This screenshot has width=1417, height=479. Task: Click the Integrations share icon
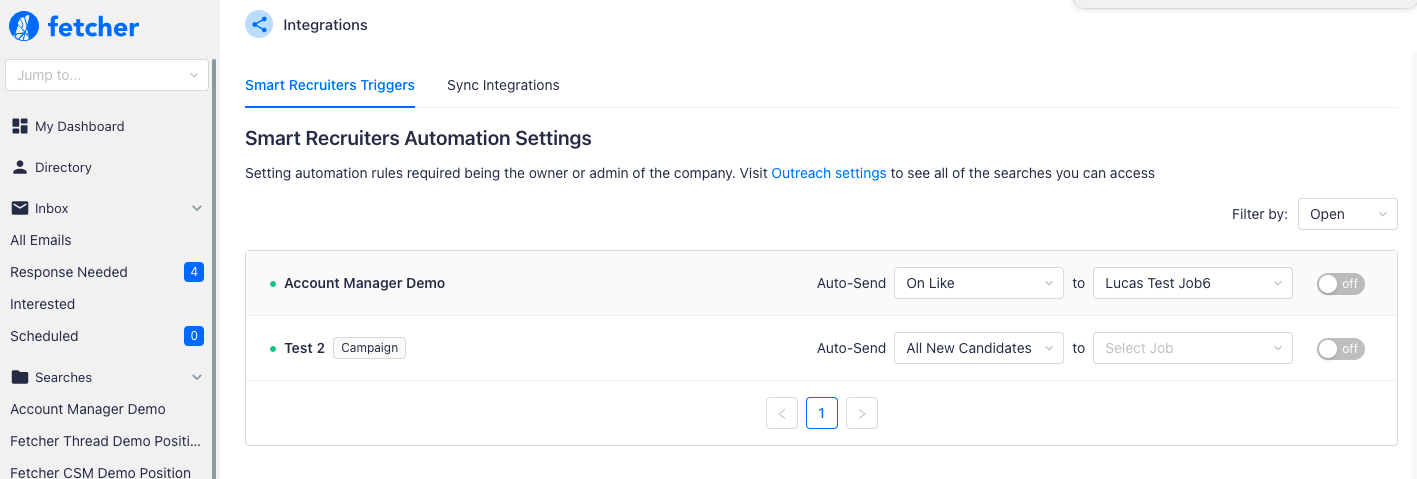click(260, 25)
